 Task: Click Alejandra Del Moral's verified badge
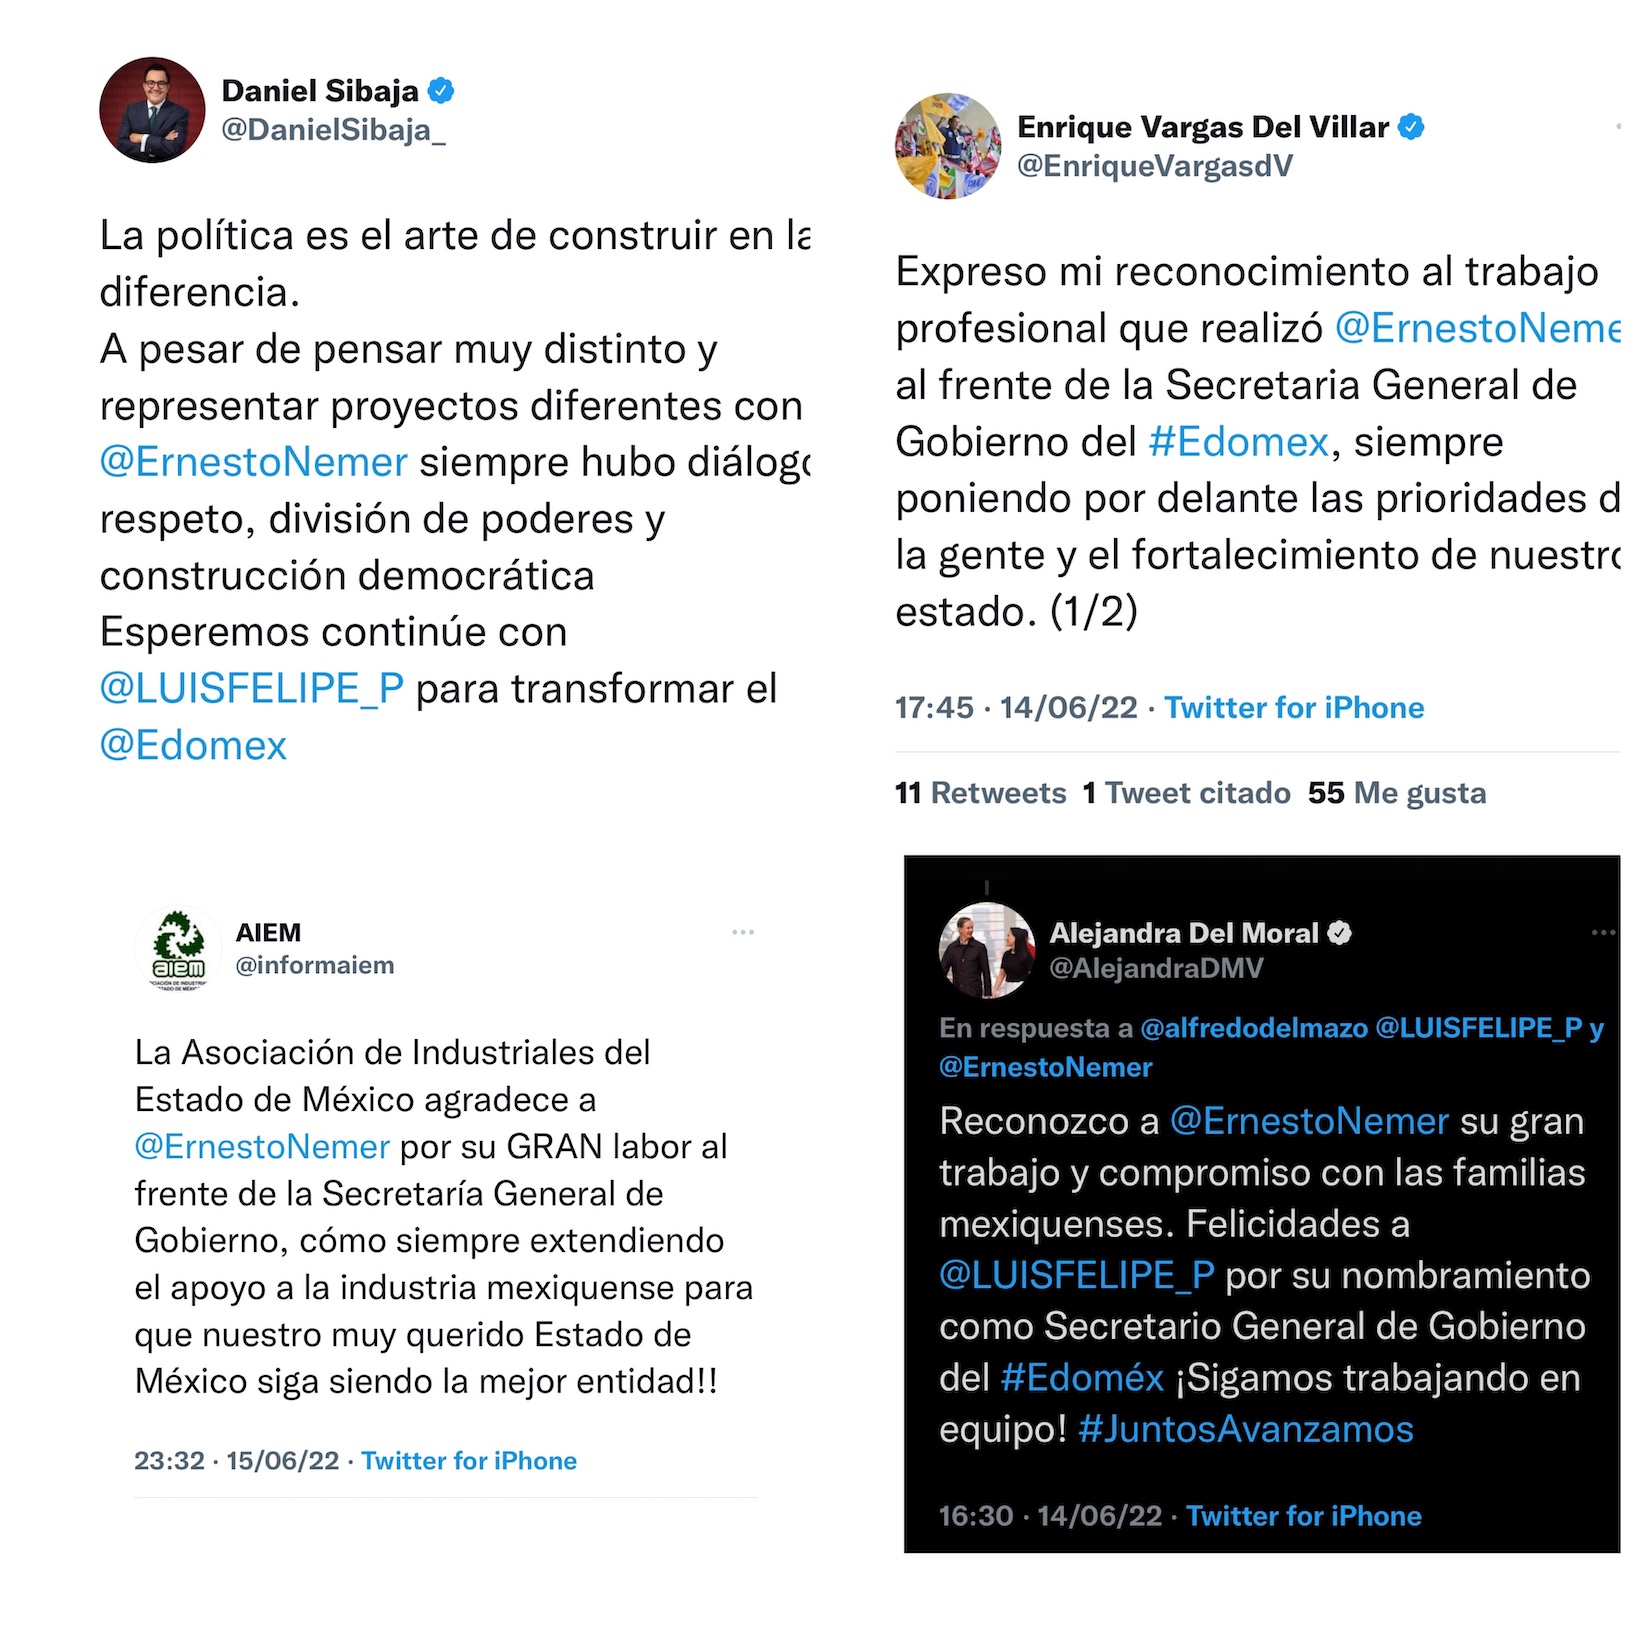click(1340, 933)
